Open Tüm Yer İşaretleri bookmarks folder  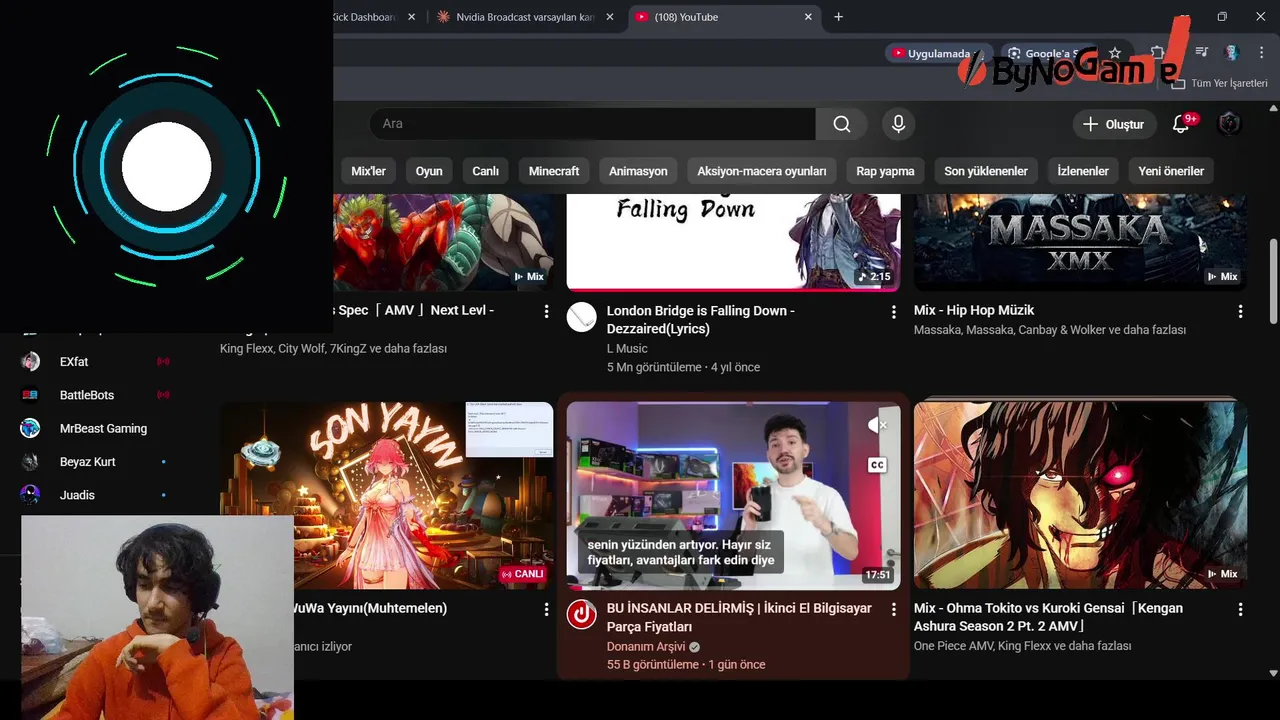tap(1220, 83)
